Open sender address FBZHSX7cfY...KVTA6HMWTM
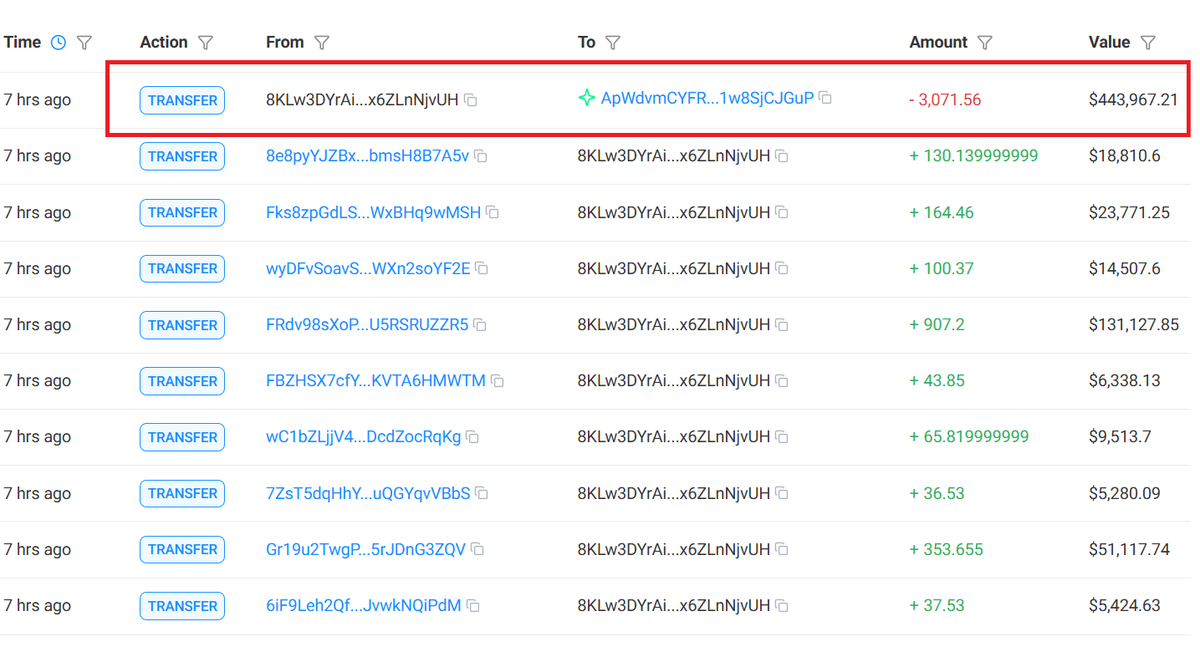The image size is (1200, 647). coord(376,381)
